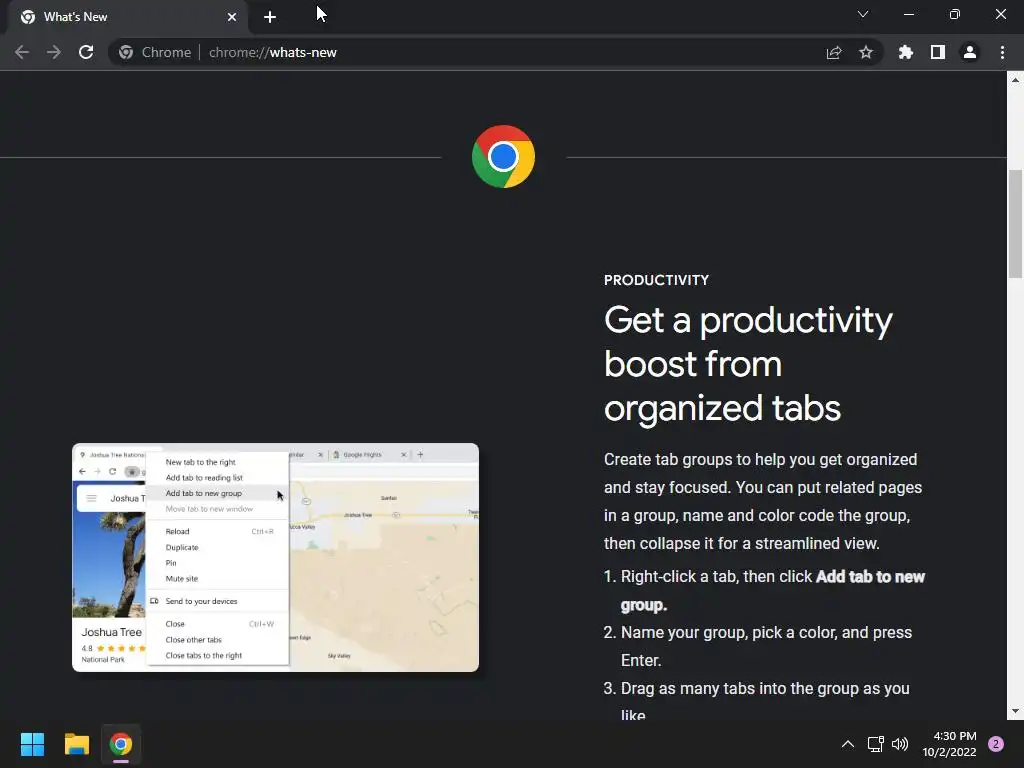Click the 'Name your group, pick a color' step

coord(766,646)
